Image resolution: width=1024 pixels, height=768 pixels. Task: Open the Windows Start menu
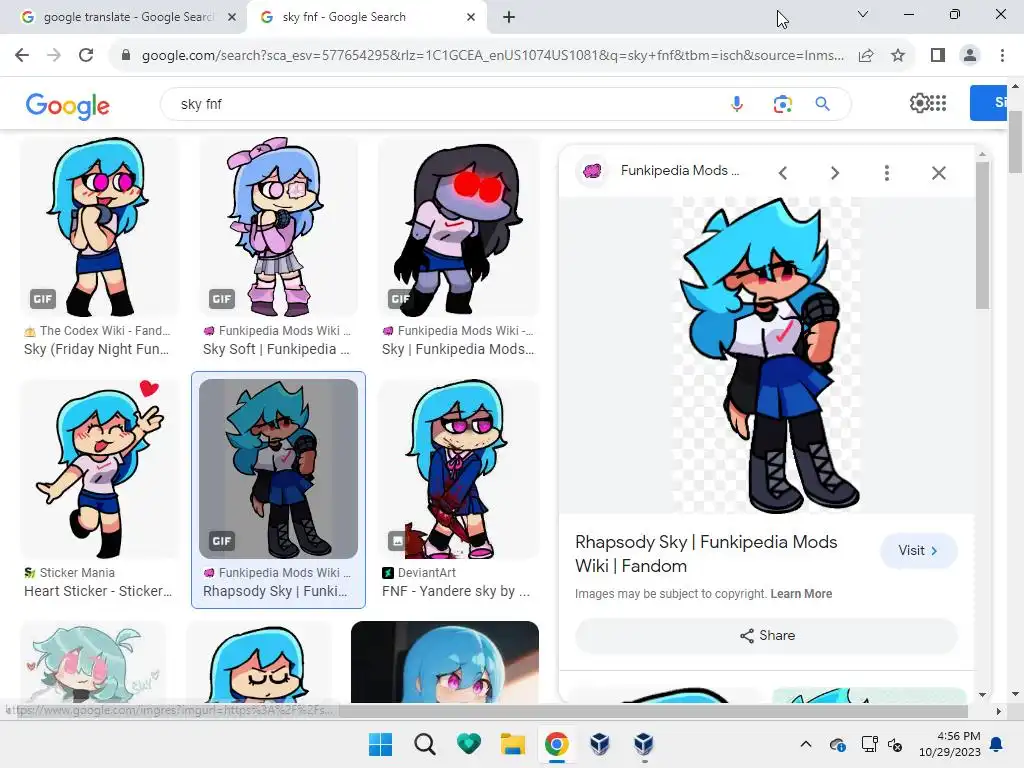(x=381, y=744)
